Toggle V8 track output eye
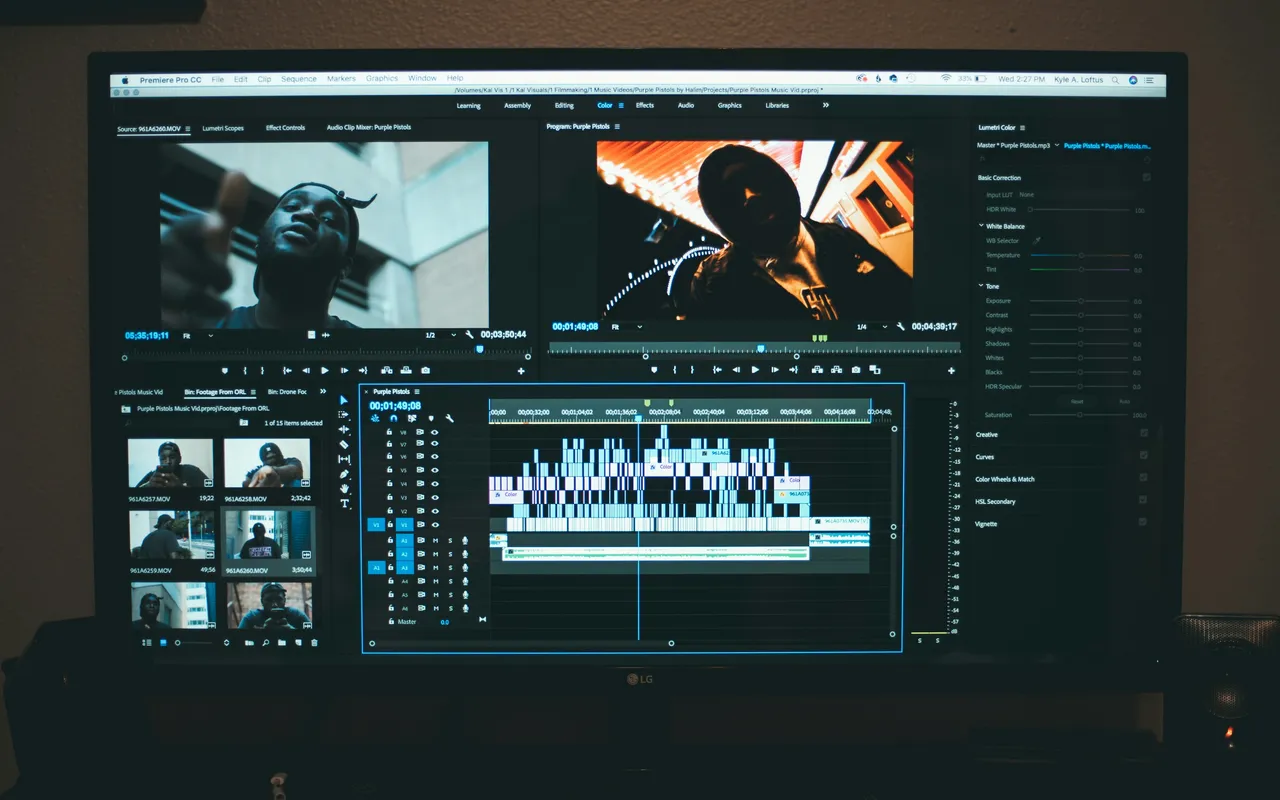Screen dimensions: 1280x800 coord(434,431)
